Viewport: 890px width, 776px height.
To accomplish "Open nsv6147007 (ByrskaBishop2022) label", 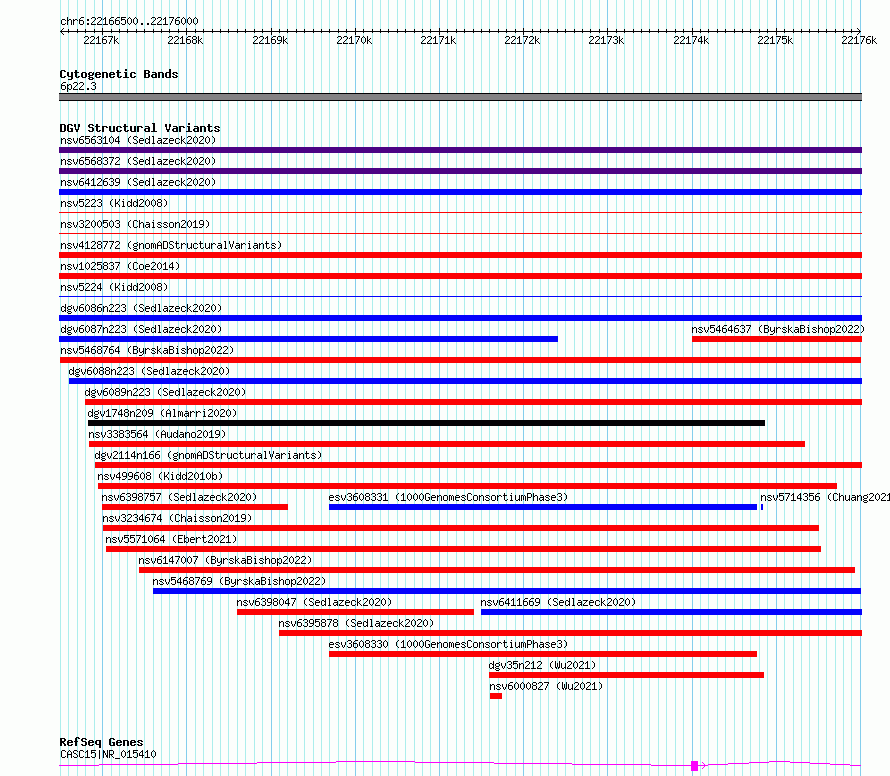I will tap(225, 560).
